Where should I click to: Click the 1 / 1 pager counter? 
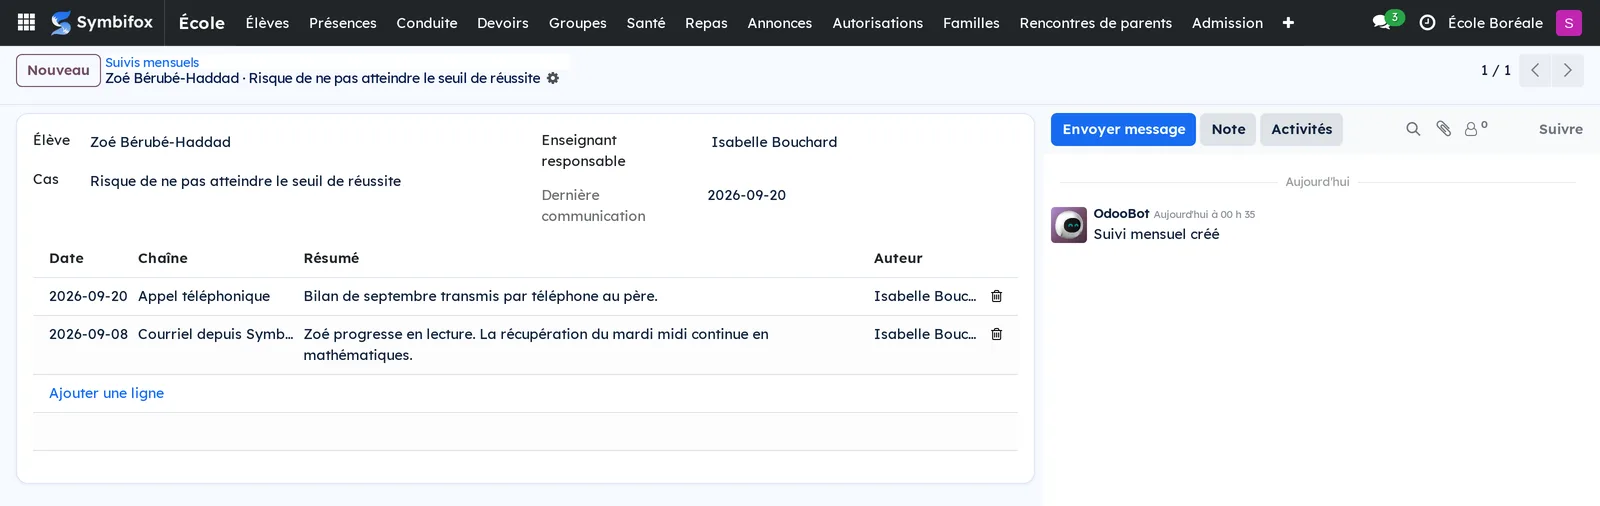[1495, 70]
